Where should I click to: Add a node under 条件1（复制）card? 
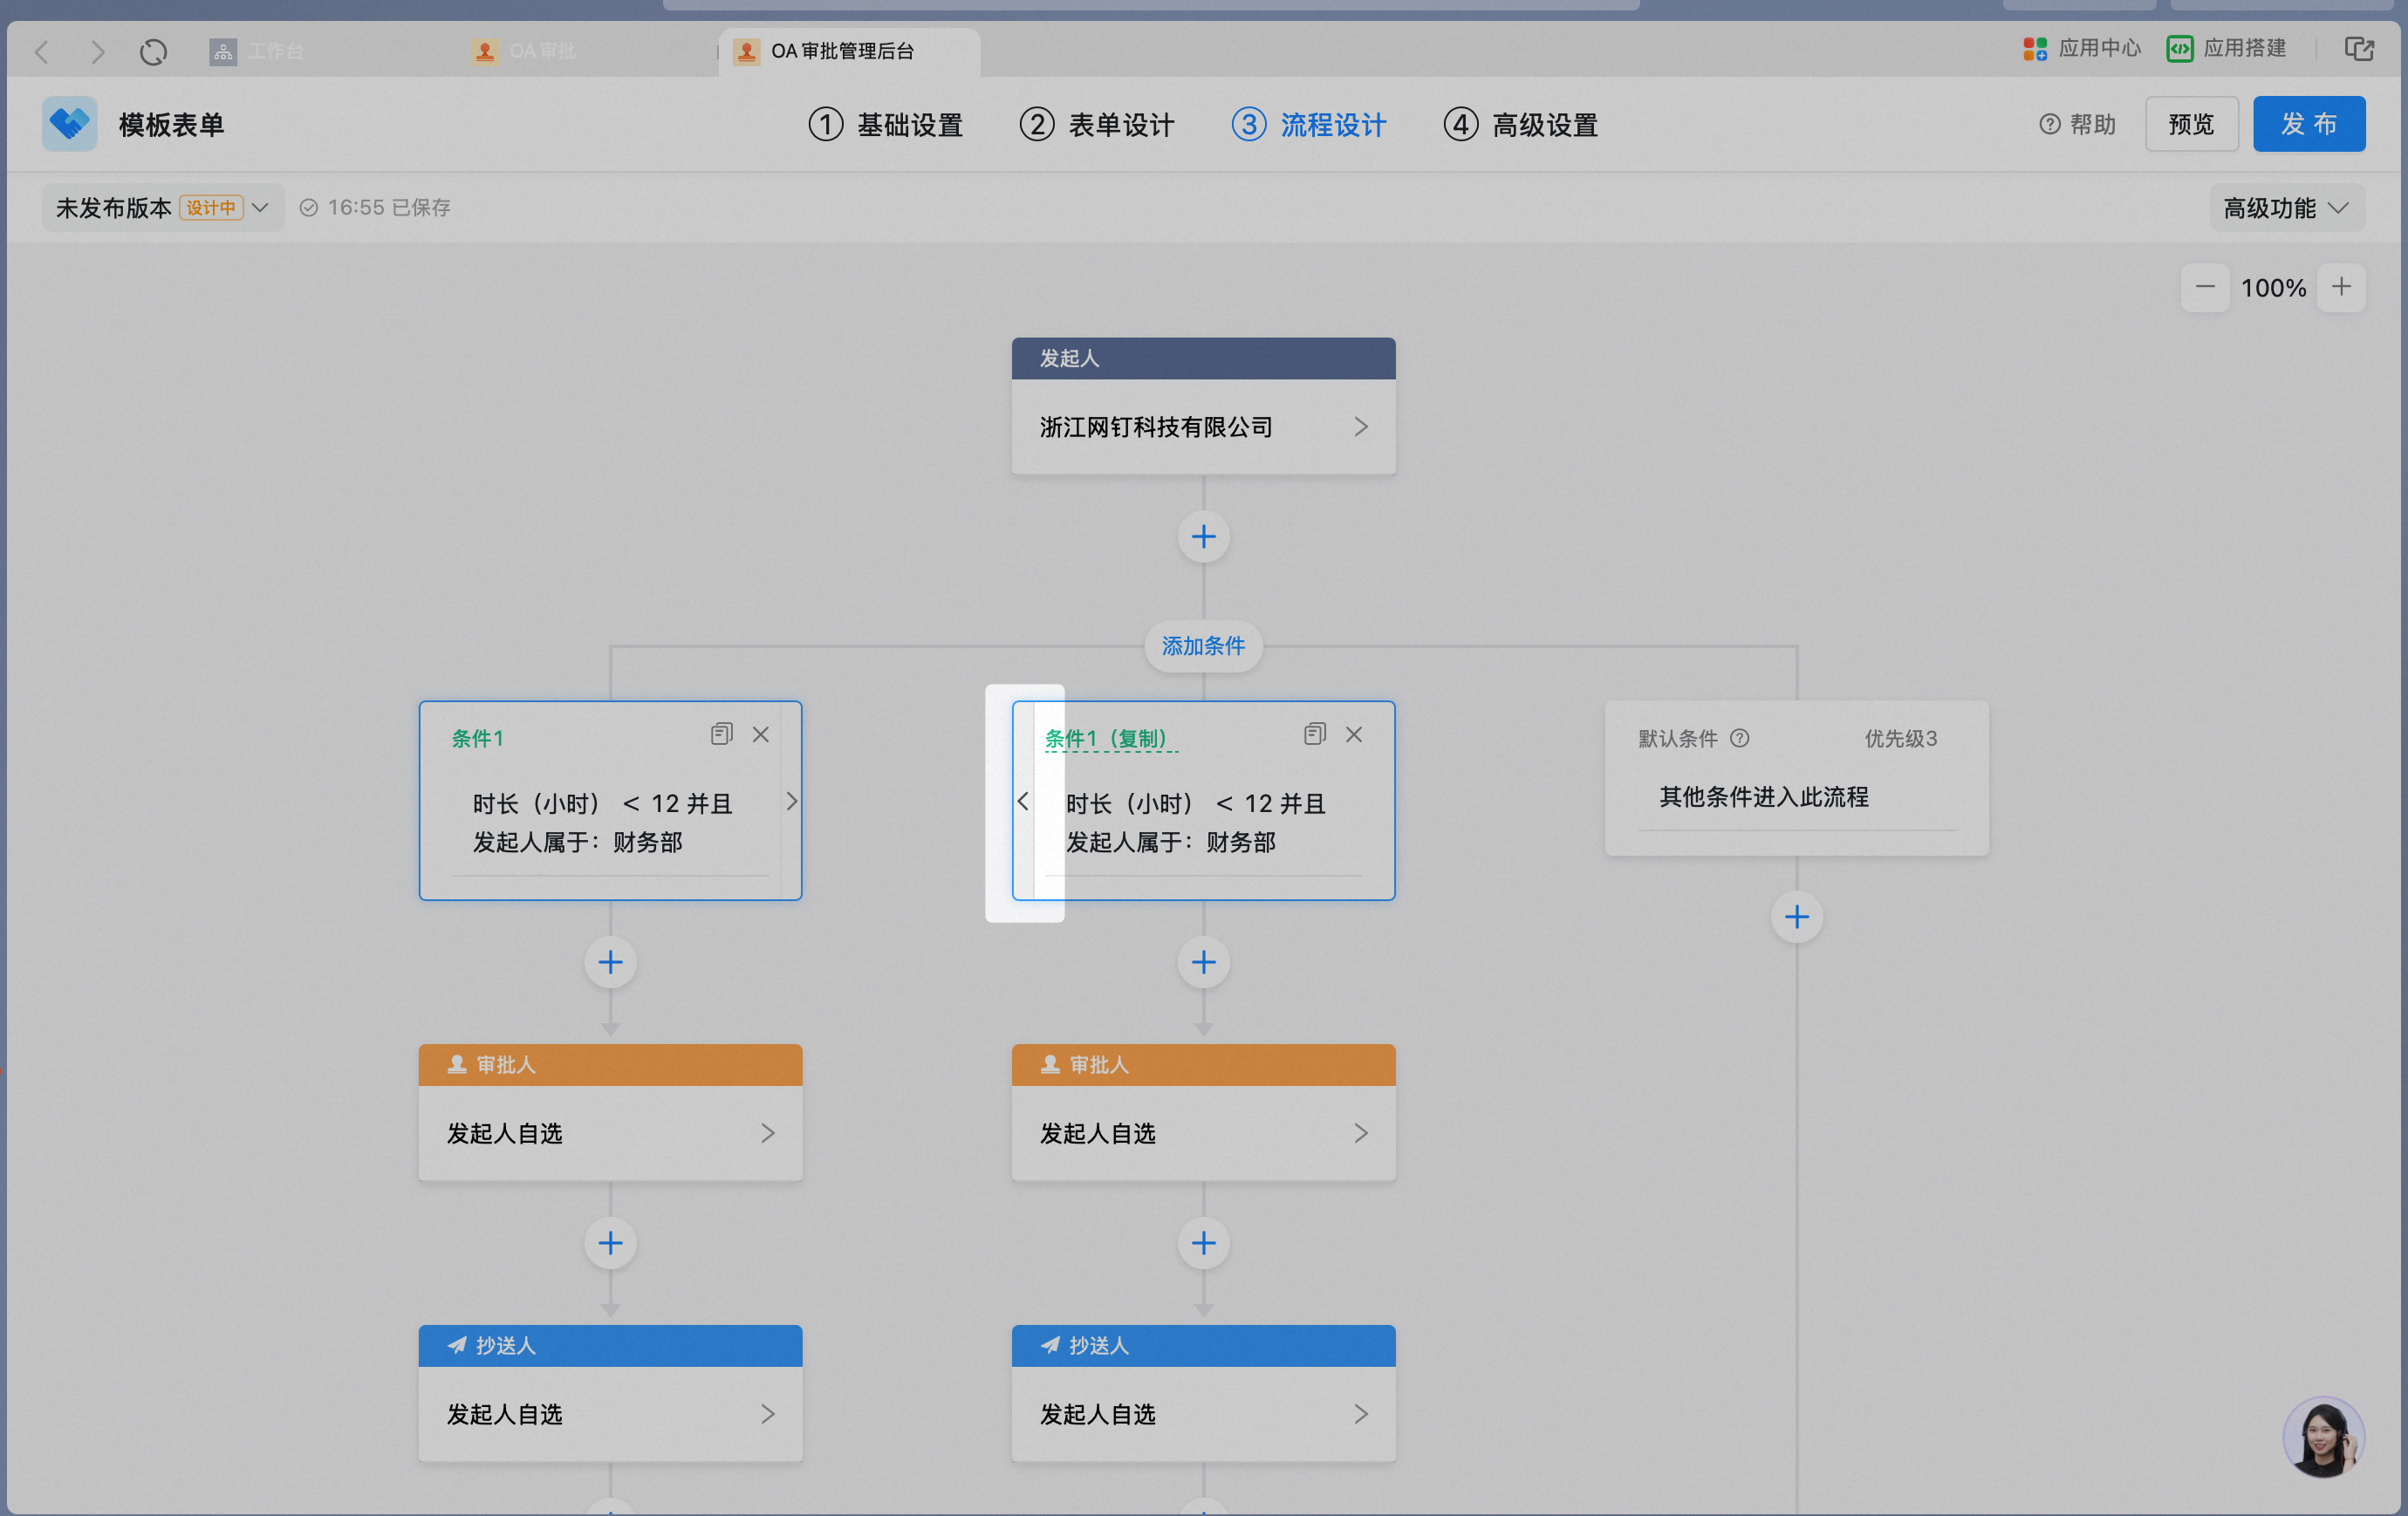point(1203,962)
